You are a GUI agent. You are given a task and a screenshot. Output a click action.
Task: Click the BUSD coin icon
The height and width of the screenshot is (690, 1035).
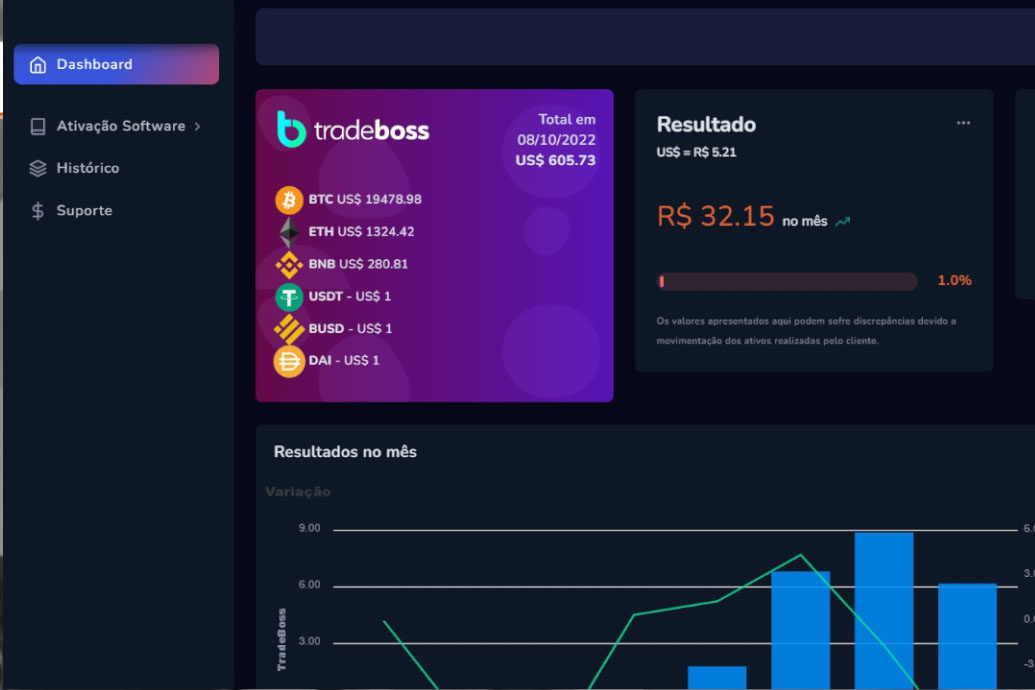click(289, 329)
